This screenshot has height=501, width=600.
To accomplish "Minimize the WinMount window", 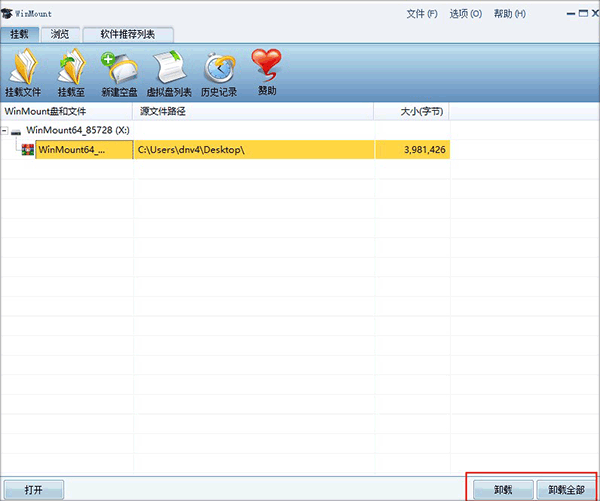I will [571, 14].
